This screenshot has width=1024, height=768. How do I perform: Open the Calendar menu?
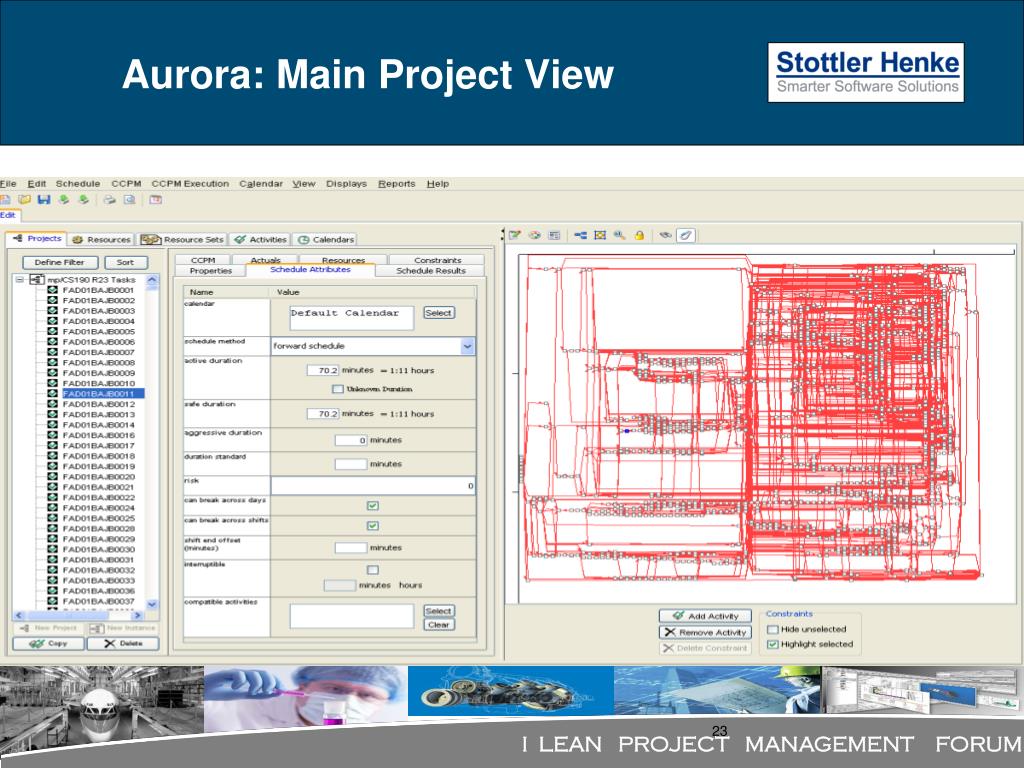click(261, 184)
